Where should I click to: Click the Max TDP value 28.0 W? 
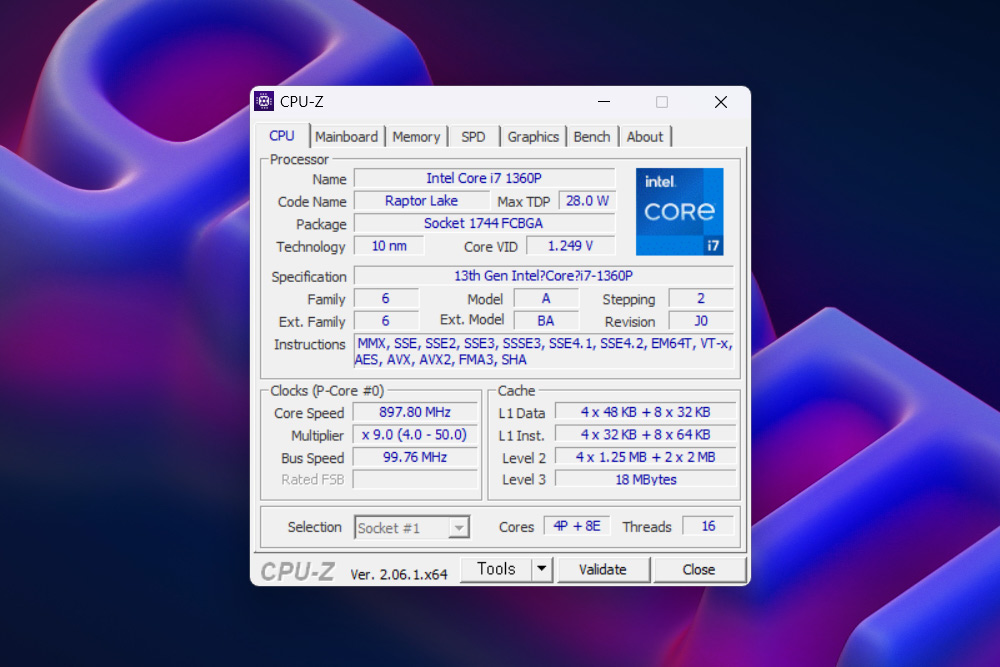587,201
